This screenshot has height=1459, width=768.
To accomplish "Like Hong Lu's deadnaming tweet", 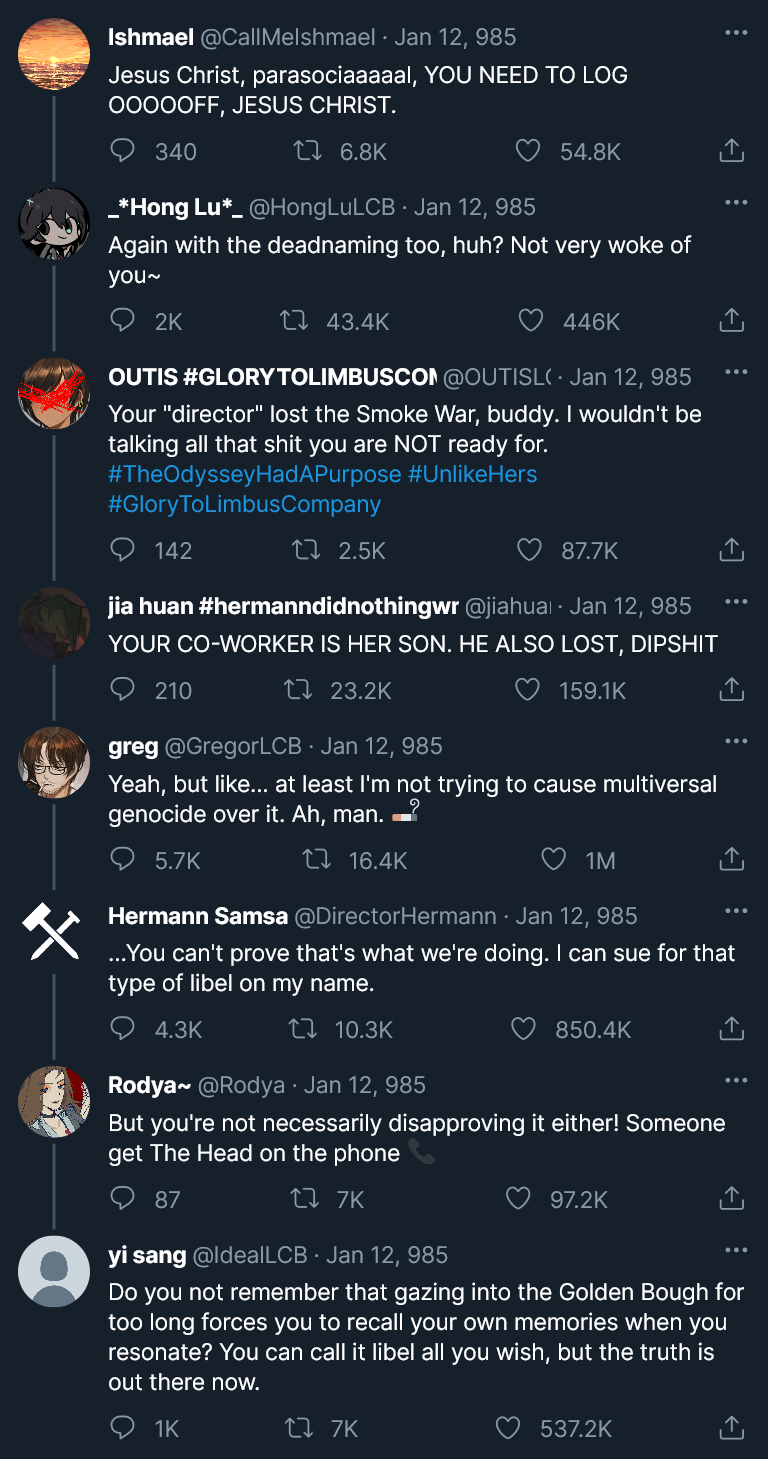I will [531, 321].
